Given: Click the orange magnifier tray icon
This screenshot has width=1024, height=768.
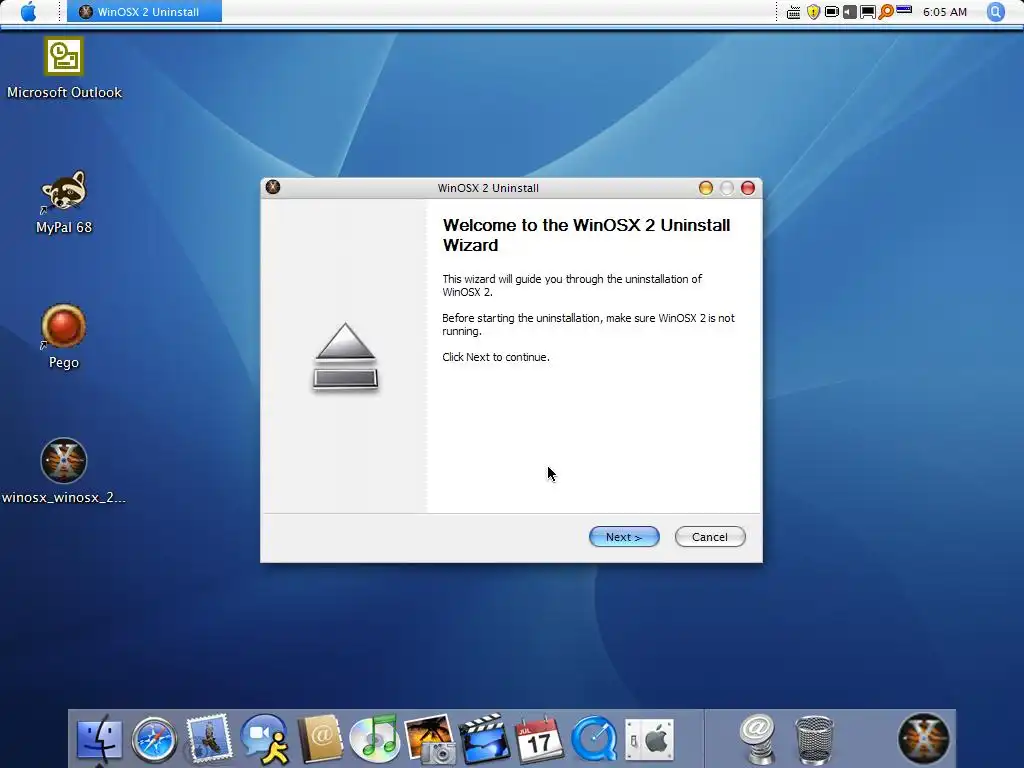Looking at the screenshot, I should [x=886, y=12].
